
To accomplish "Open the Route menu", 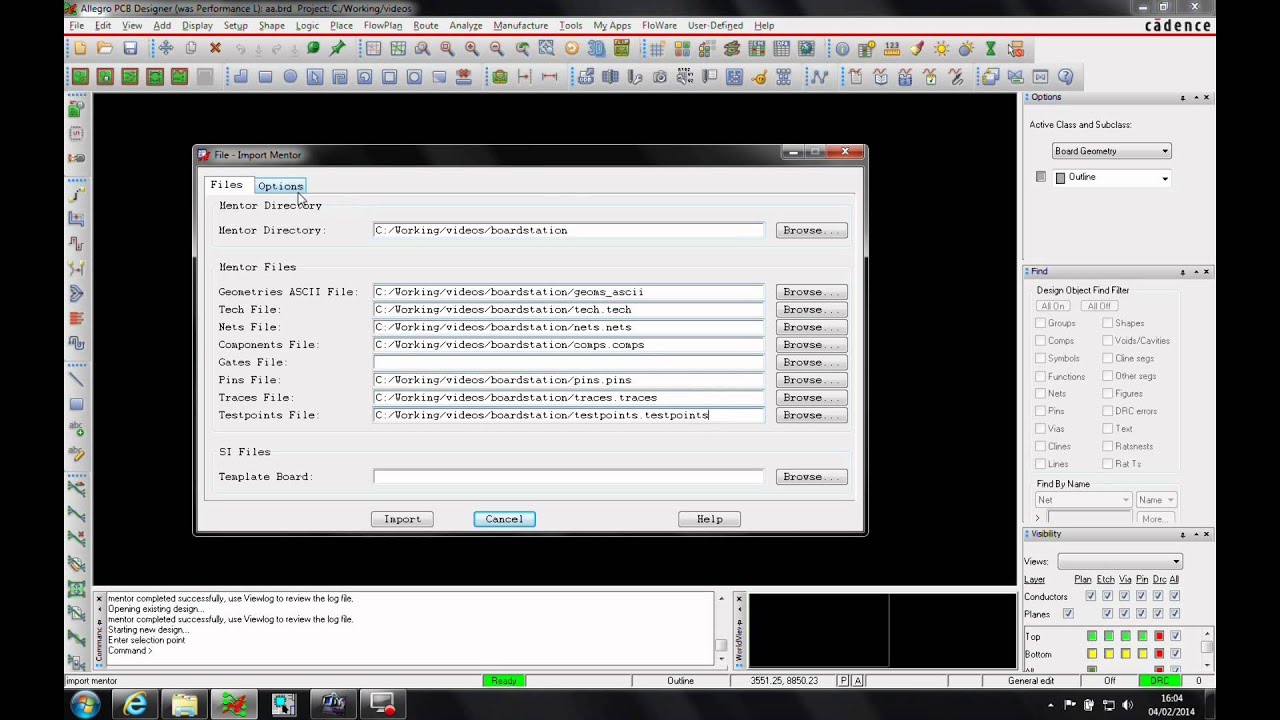I will pos(425,25).
